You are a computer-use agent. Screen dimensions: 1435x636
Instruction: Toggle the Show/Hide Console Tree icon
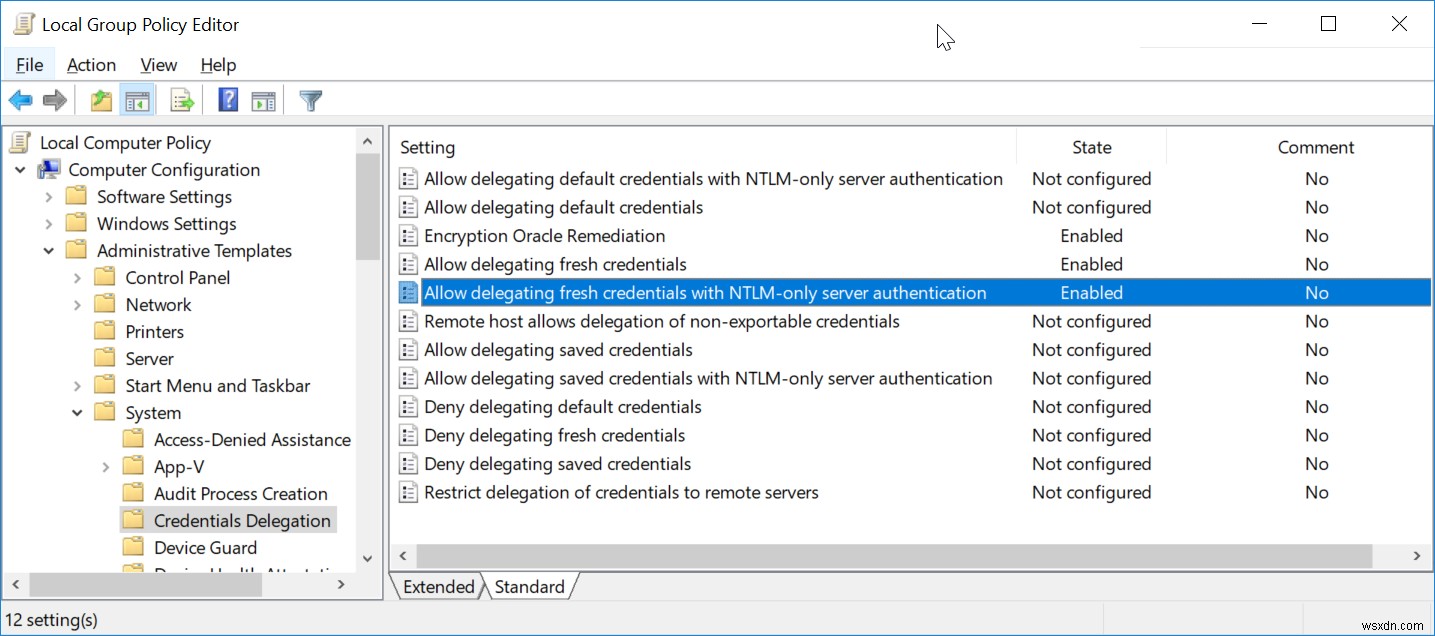tap(138, 100)
